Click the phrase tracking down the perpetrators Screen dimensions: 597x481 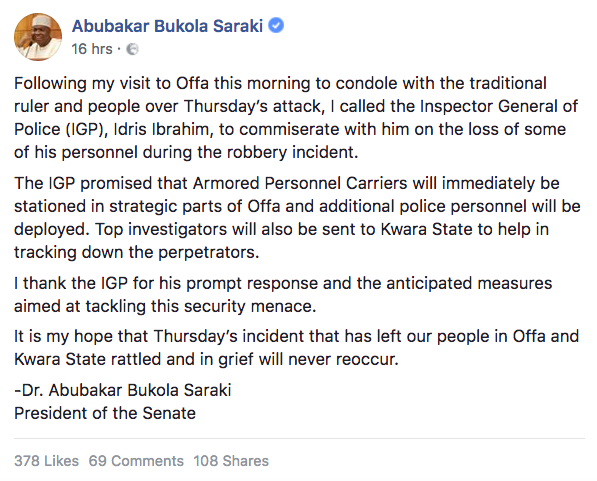click(x=136, y=252)
